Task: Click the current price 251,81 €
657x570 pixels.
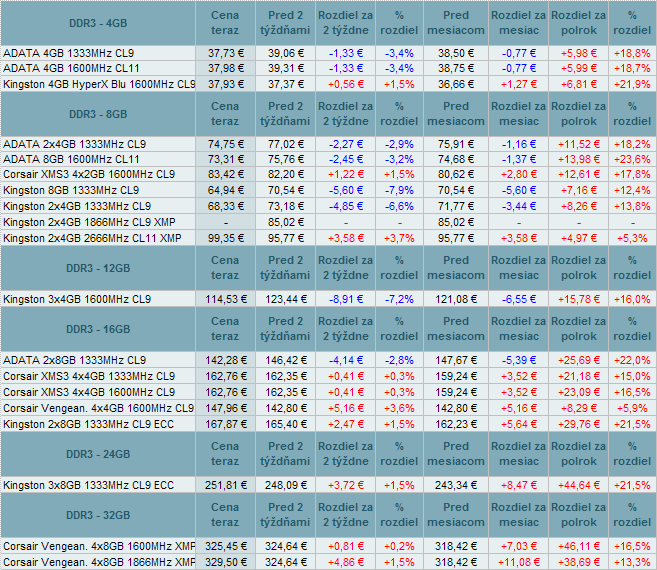Action: pyautogui.click(x=226, y=485)
